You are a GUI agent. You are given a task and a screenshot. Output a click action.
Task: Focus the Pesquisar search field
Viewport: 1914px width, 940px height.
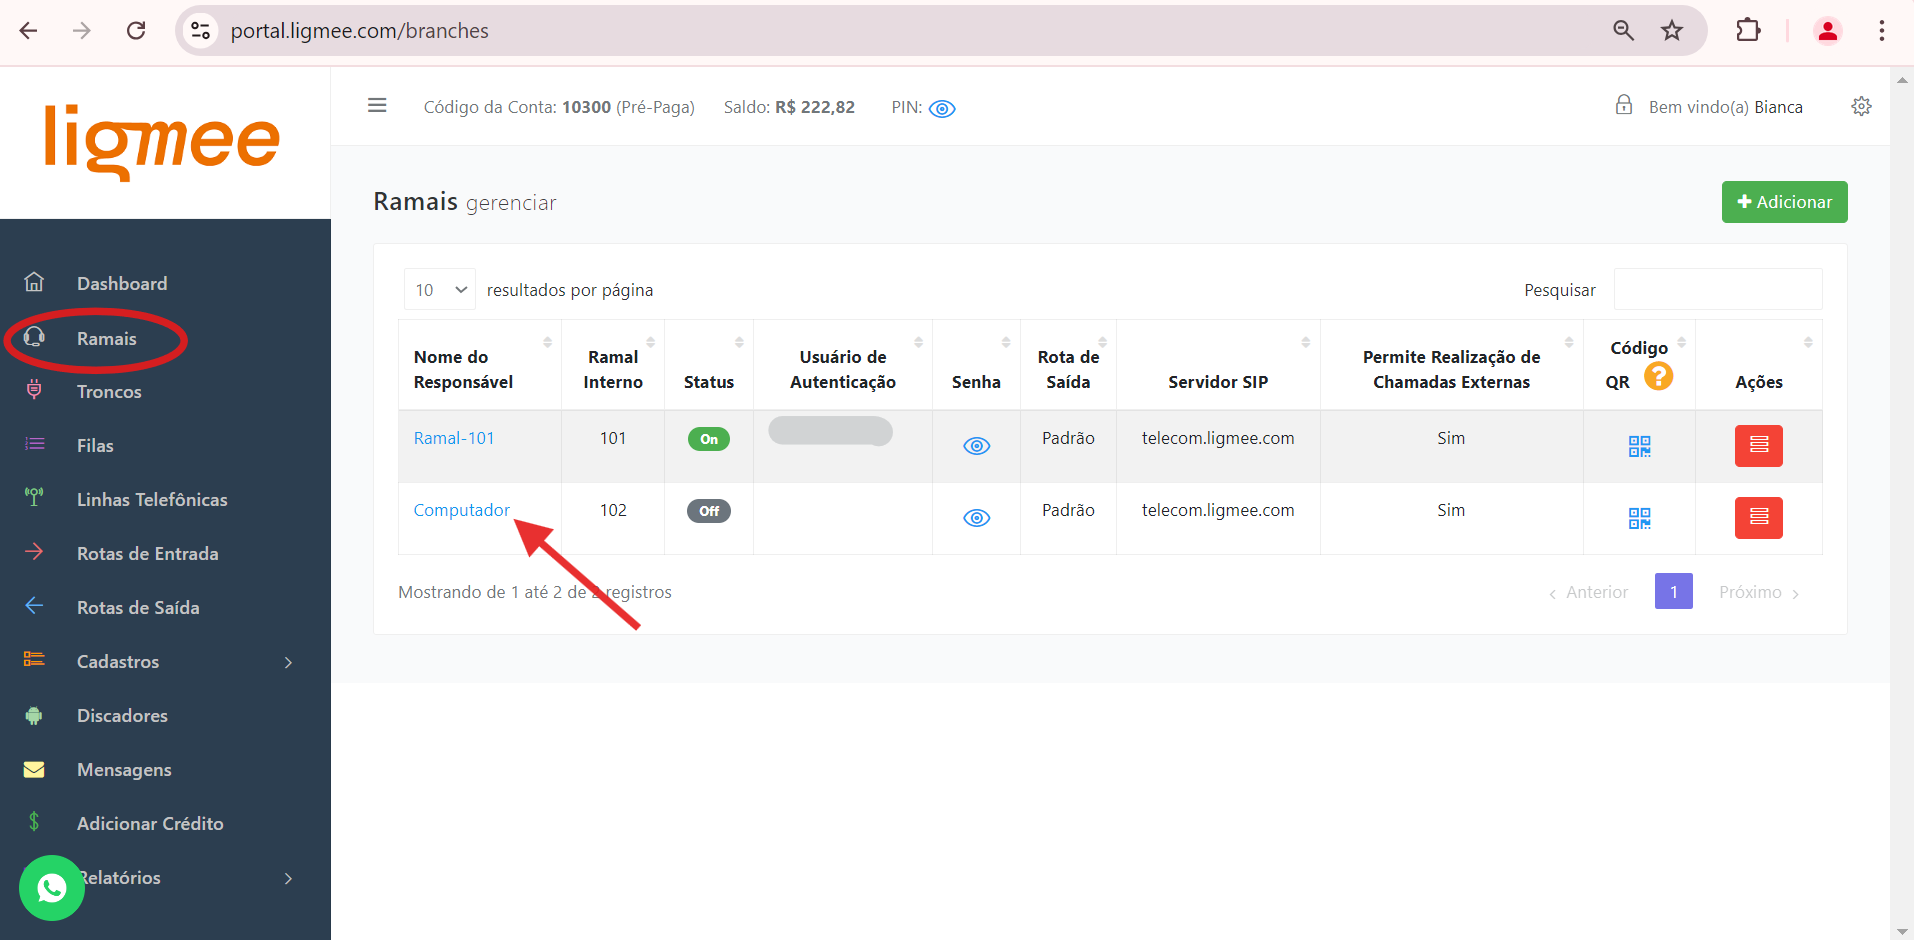(1717, 290)
